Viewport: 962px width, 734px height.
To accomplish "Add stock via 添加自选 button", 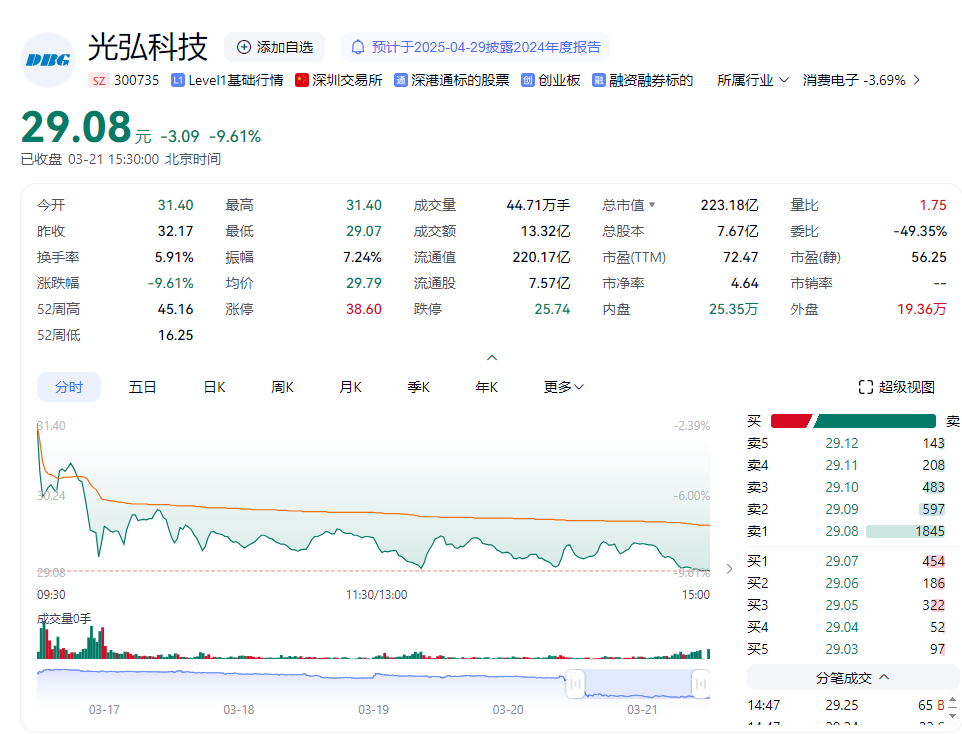I will pyautogui.click(x=274, y=47).
